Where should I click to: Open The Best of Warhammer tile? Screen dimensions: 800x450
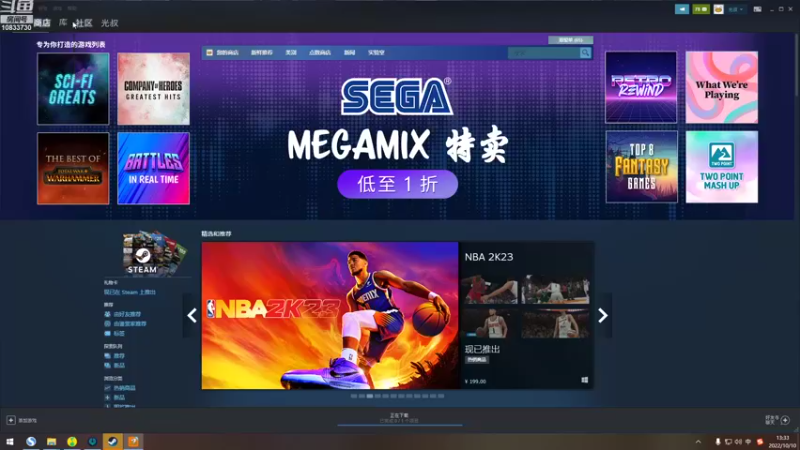73,168
